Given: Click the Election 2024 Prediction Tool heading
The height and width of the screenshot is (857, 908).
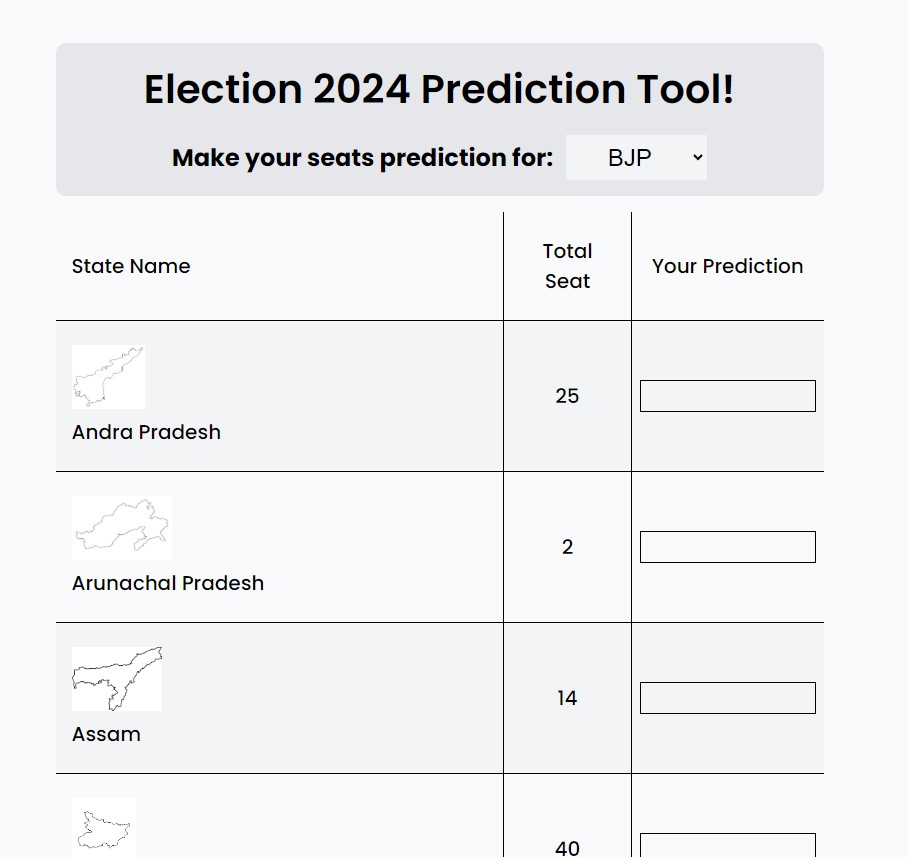Looking at the screenshot, I should (439, 89).
